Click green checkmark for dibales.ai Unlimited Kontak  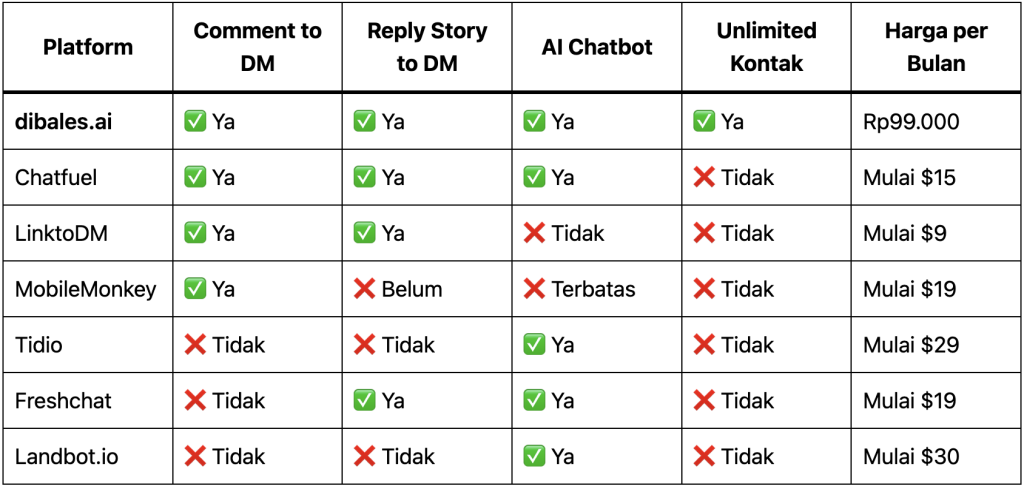click(x=704, y=122)
